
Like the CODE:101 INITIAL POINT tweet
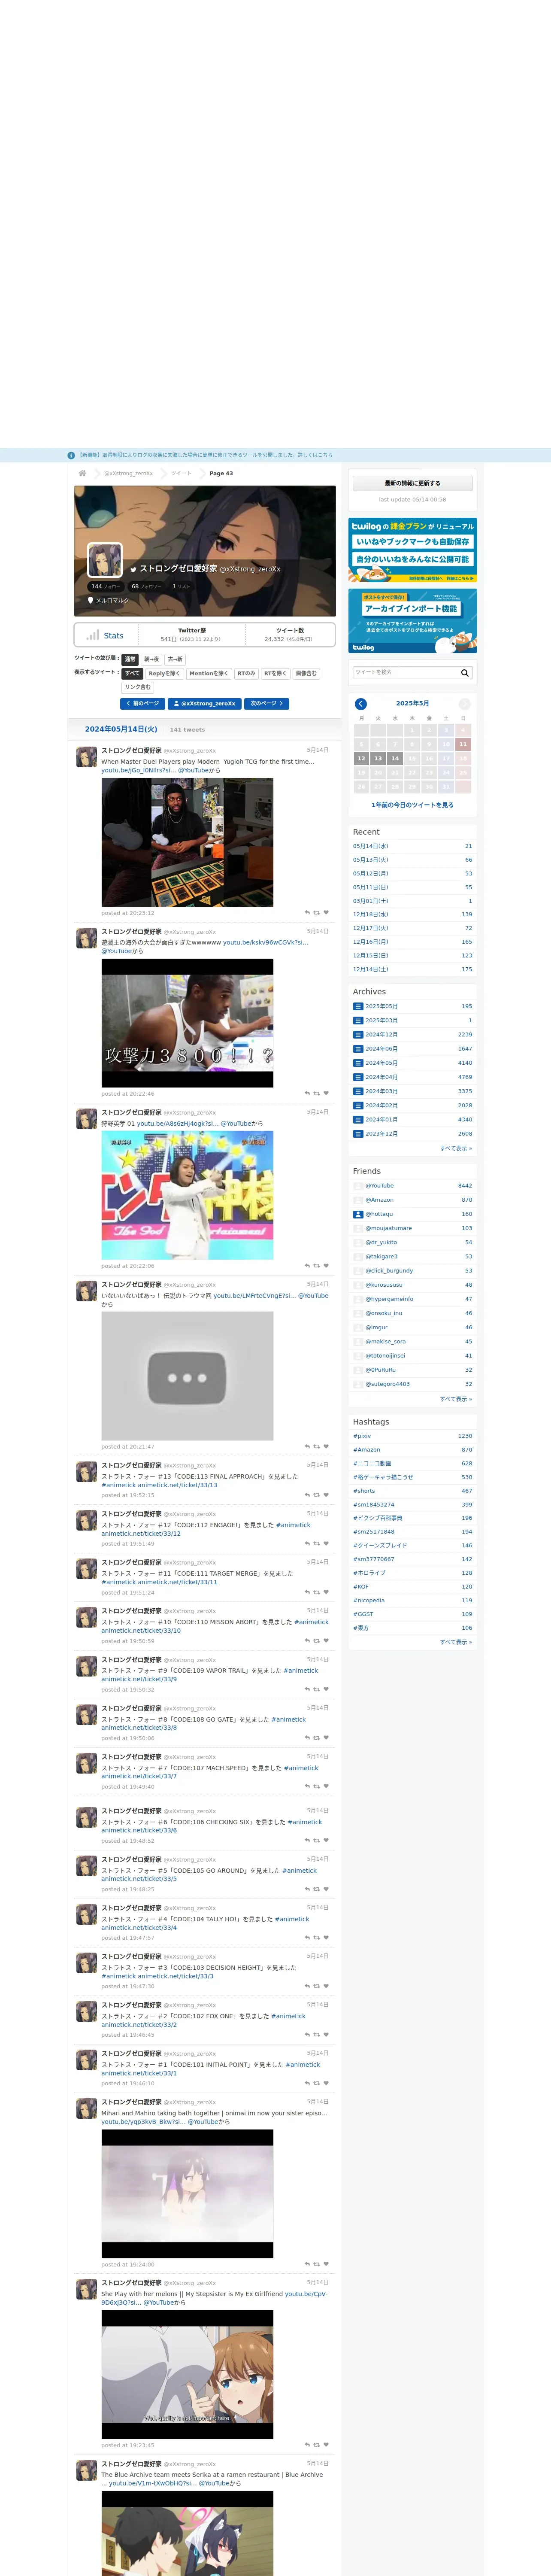pos(326,2083)
